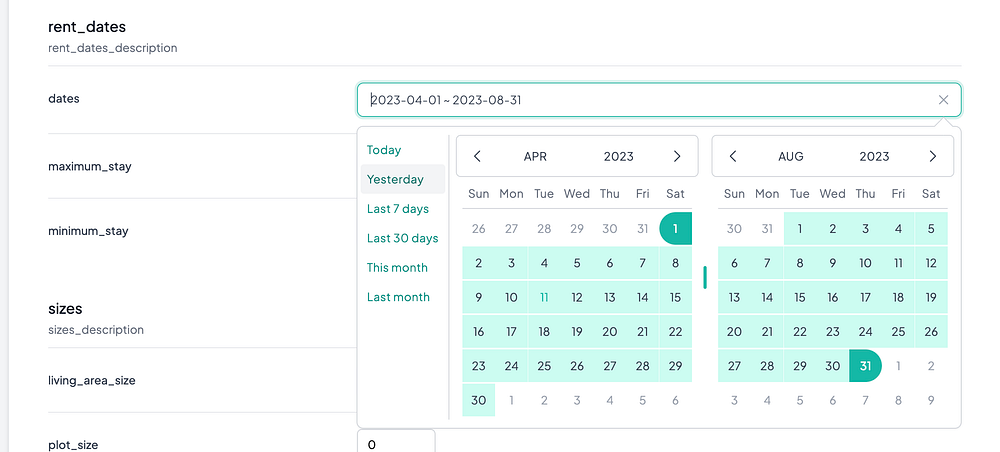1000x452 pixels.
Task: Open the 2023 year selector beside AUG
Action: point(874,156)
